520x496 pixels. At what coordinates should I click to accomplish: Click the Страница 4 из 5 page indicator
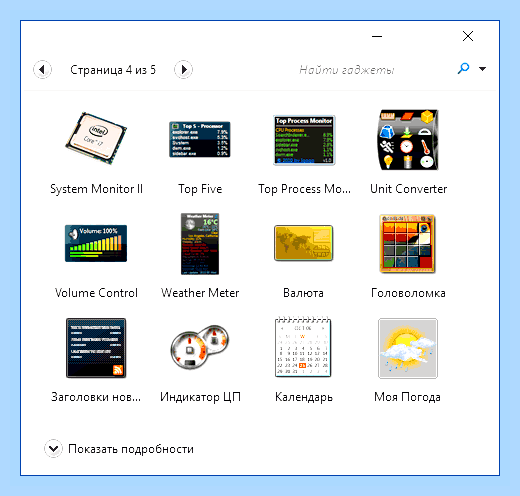[x=113, y=70]
